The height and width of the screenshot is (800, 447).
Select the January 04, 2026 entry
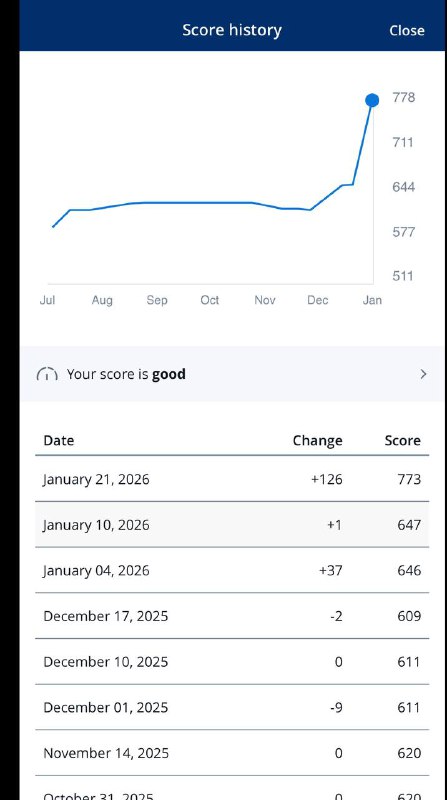click(232, 570)
